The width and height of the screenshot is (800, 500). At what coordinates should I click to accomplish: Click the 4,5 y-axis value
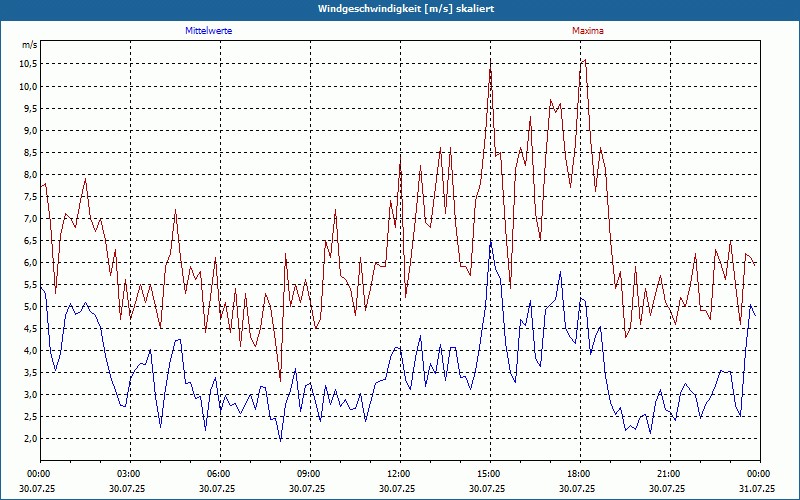pyautogui.click(x=30, y=329)
